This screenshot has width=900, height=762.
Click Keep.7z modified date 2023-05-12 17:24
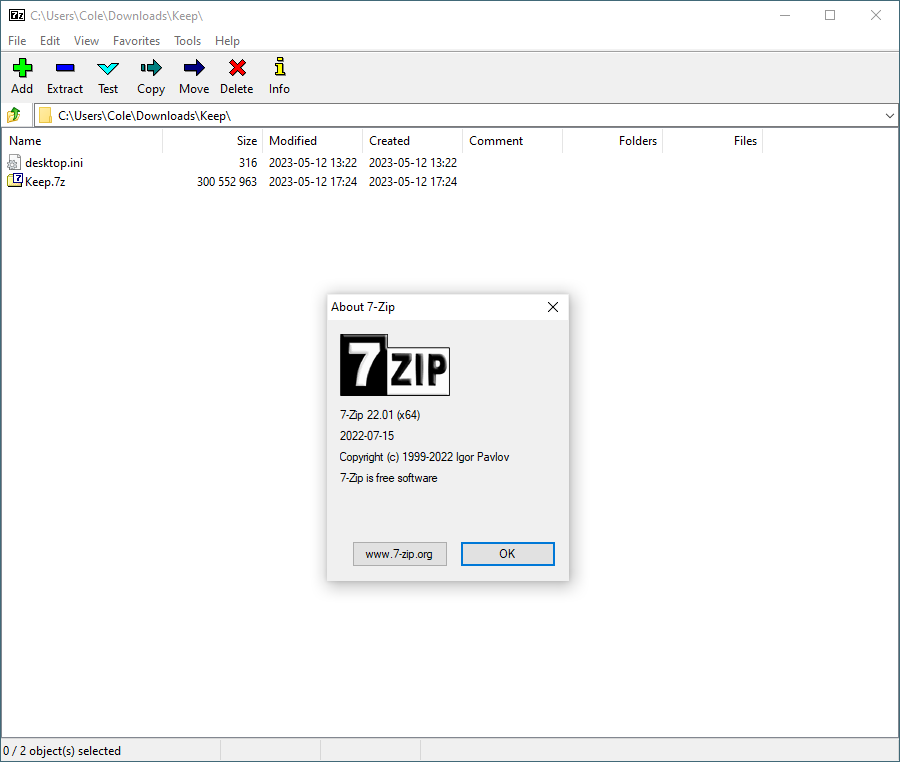pos(313,182)
